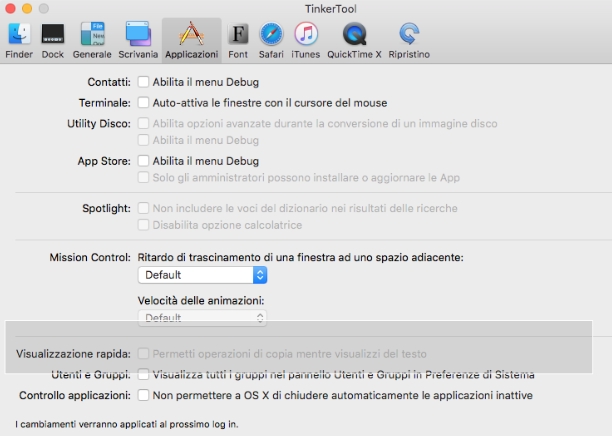Open the Scrivania pane

pos(138,41)
